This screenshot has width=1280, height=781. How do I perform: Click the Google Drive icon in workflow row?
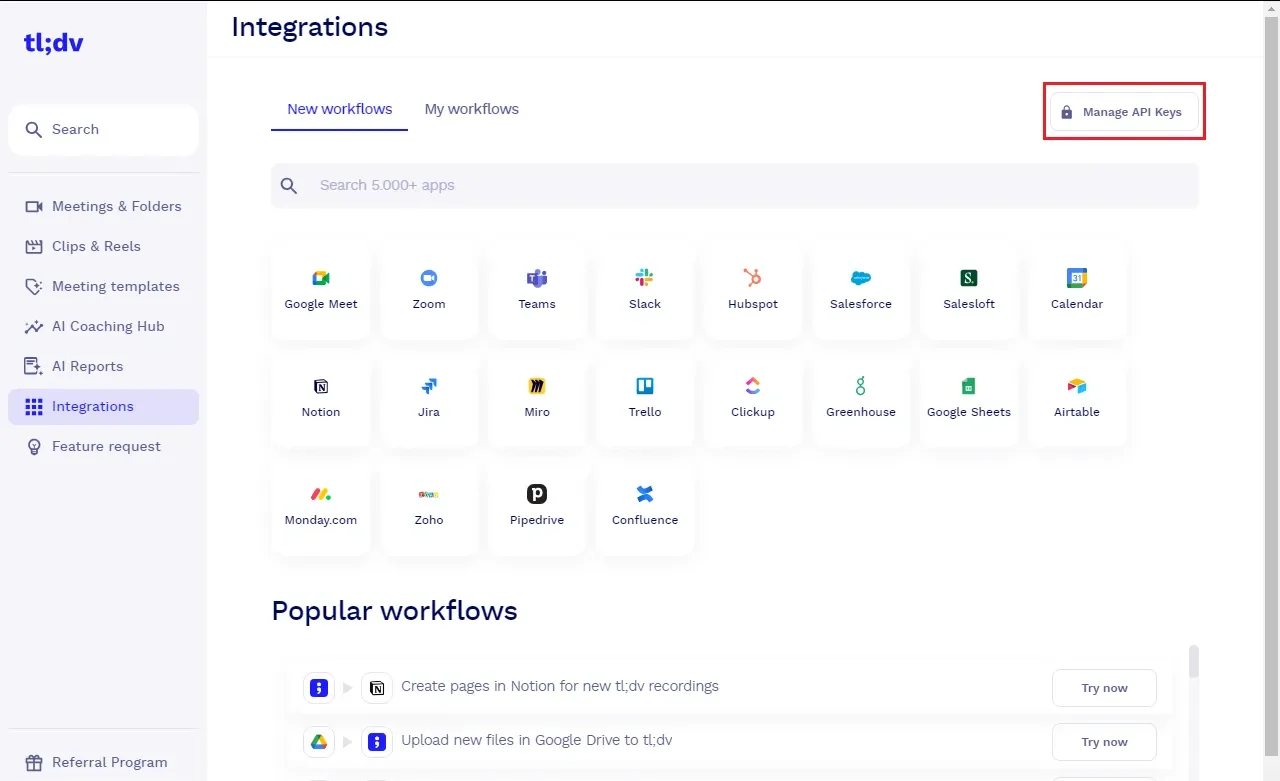point(319,742)
